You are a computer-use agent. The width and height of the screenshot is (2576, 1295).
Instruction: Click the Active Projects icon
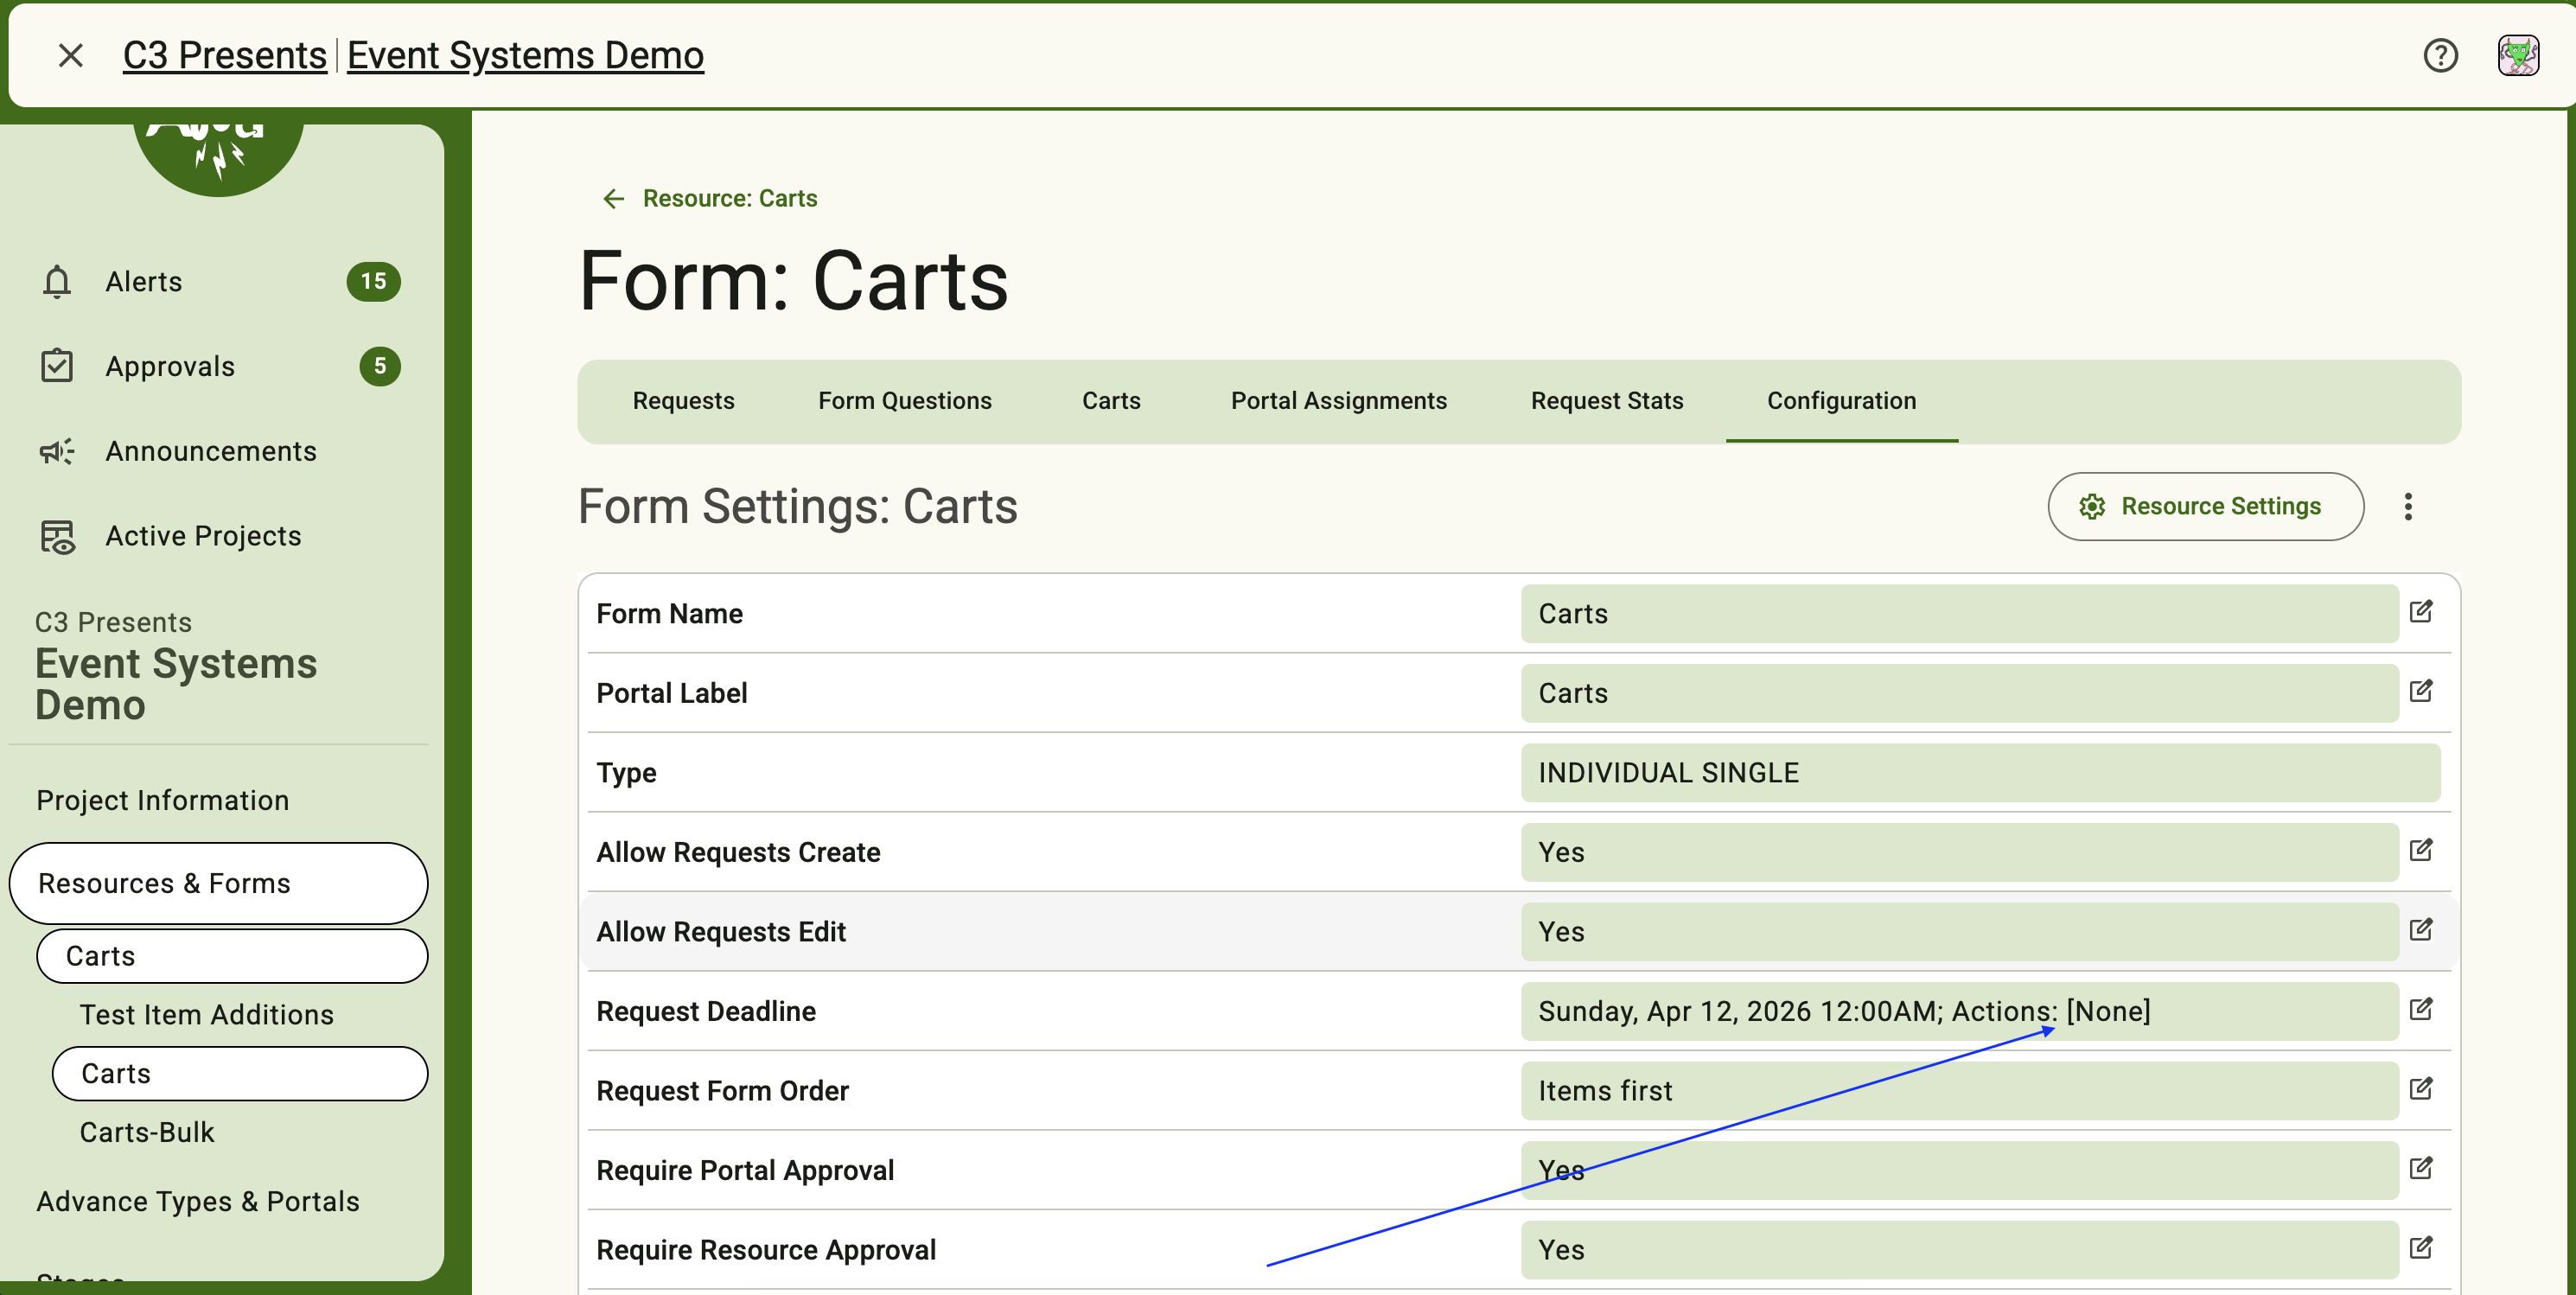(x=57, y=536)
